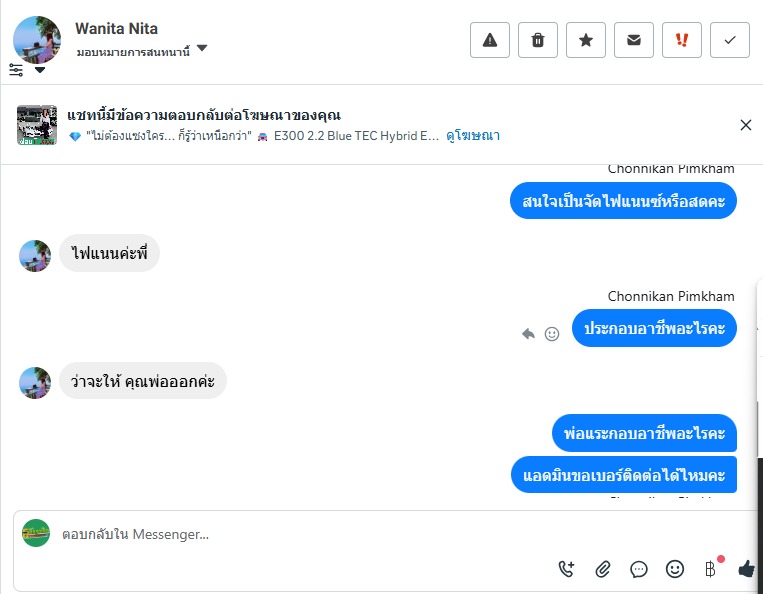
Task: Open the ดูโฆษณา ad link
Action: point(473,136)
